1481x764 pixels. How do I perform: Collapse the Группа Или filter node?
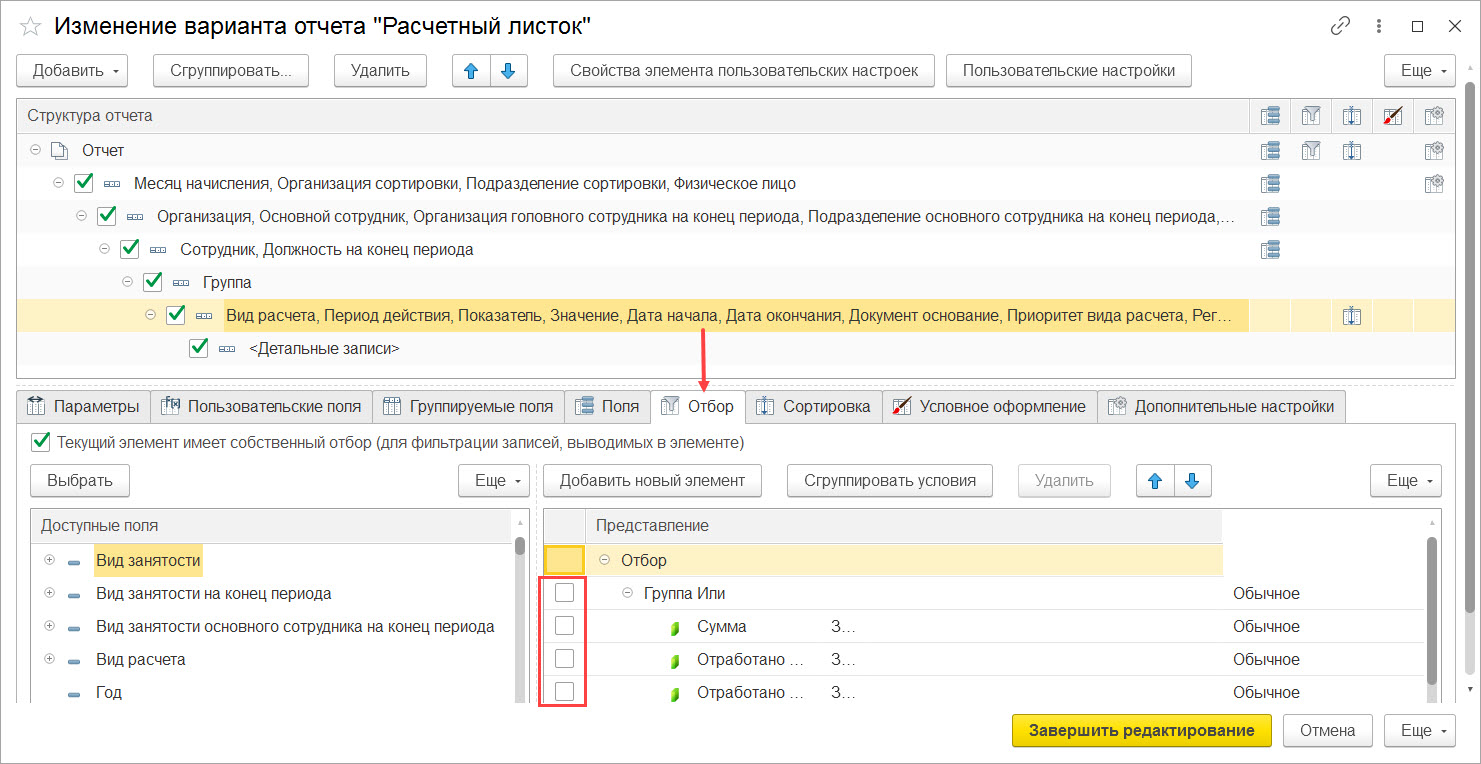coord(628,593)
